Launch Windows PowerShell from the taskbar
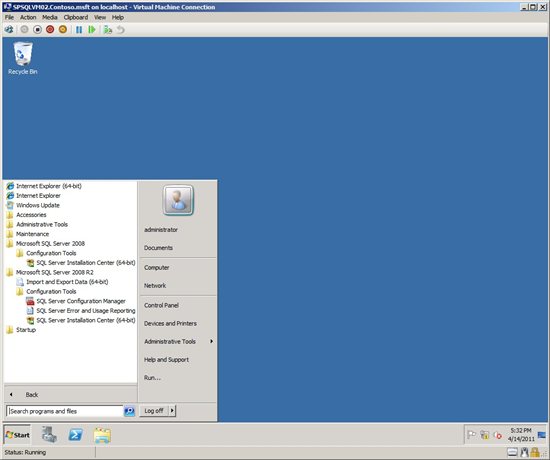Image resolution: width=550 pixels, height=460 pixels. 75,435
